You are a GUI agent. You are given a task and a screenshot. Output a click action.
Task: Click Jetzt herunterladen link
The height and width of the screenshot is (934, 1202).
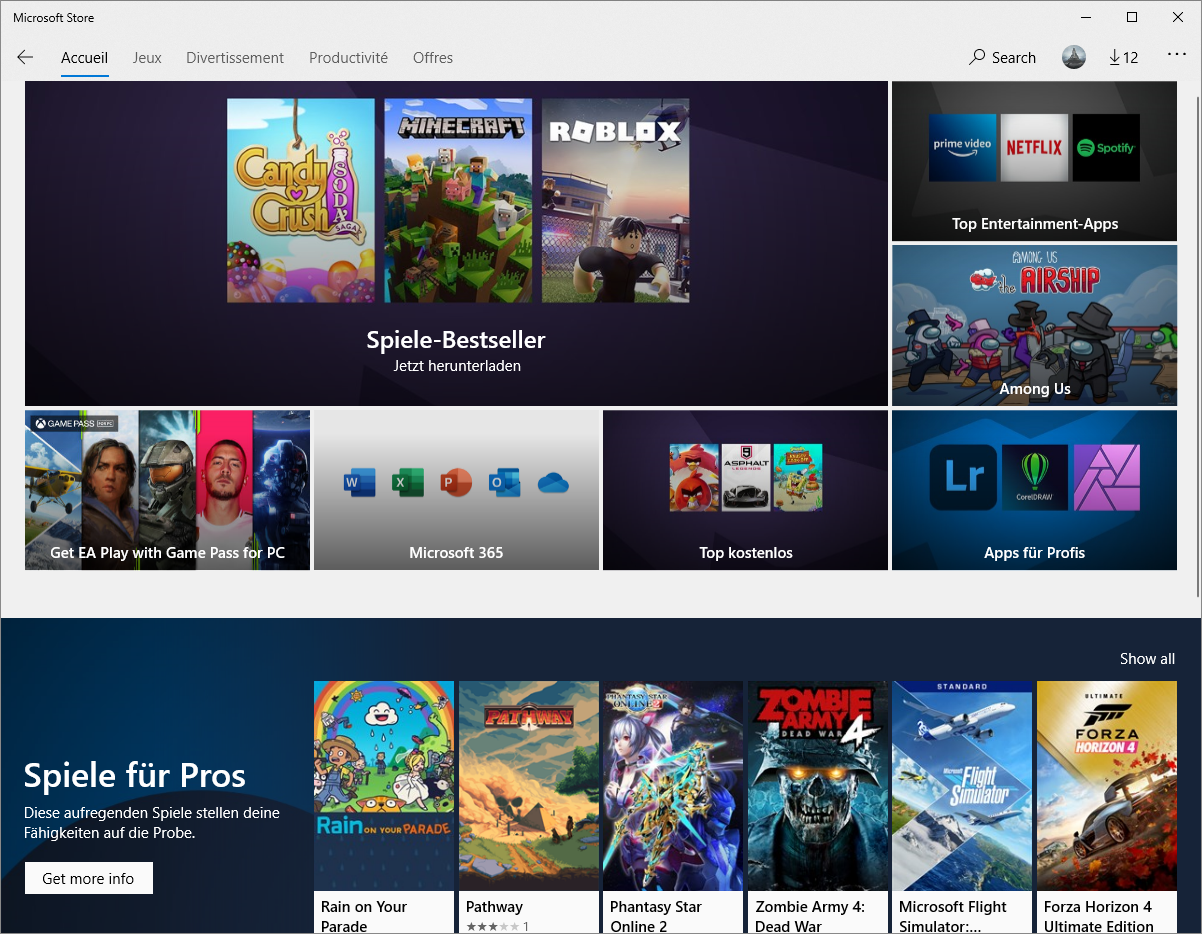[x=457, y=366]
